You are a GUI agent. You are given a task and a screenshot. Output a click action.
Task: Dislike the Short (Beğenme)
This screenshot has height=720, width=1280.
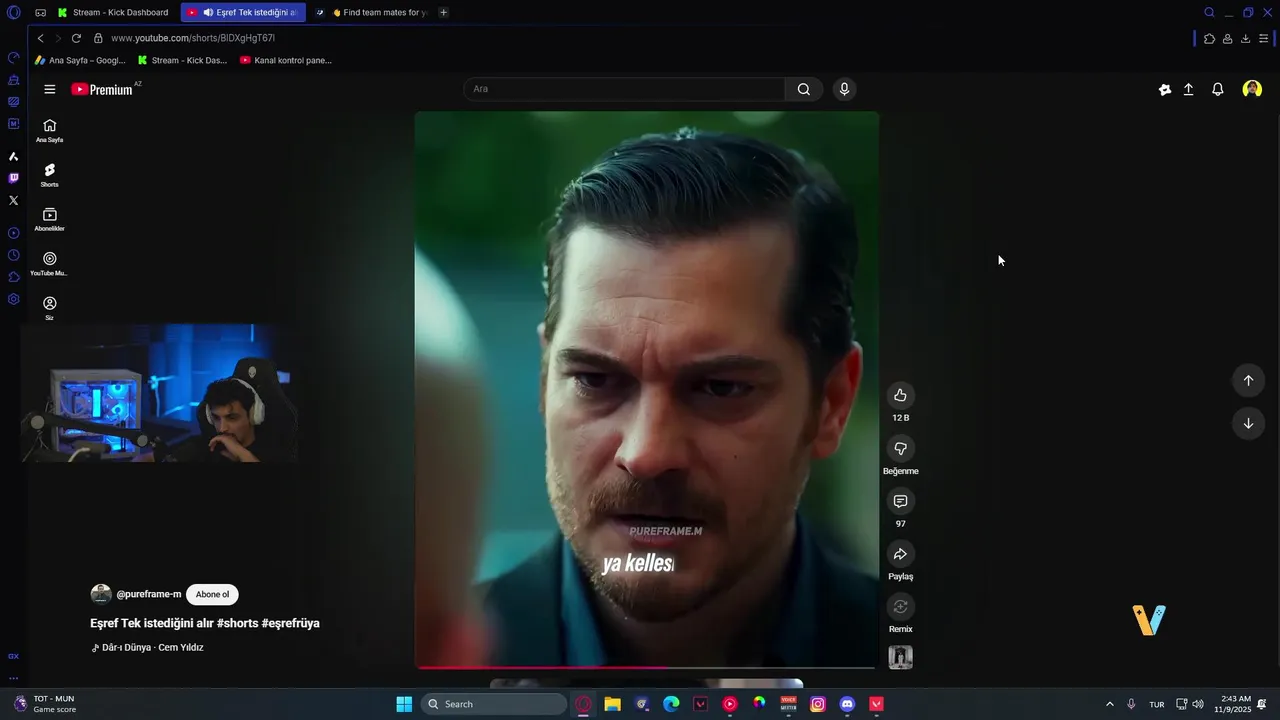pyautogui.click(x=900, y=448)
